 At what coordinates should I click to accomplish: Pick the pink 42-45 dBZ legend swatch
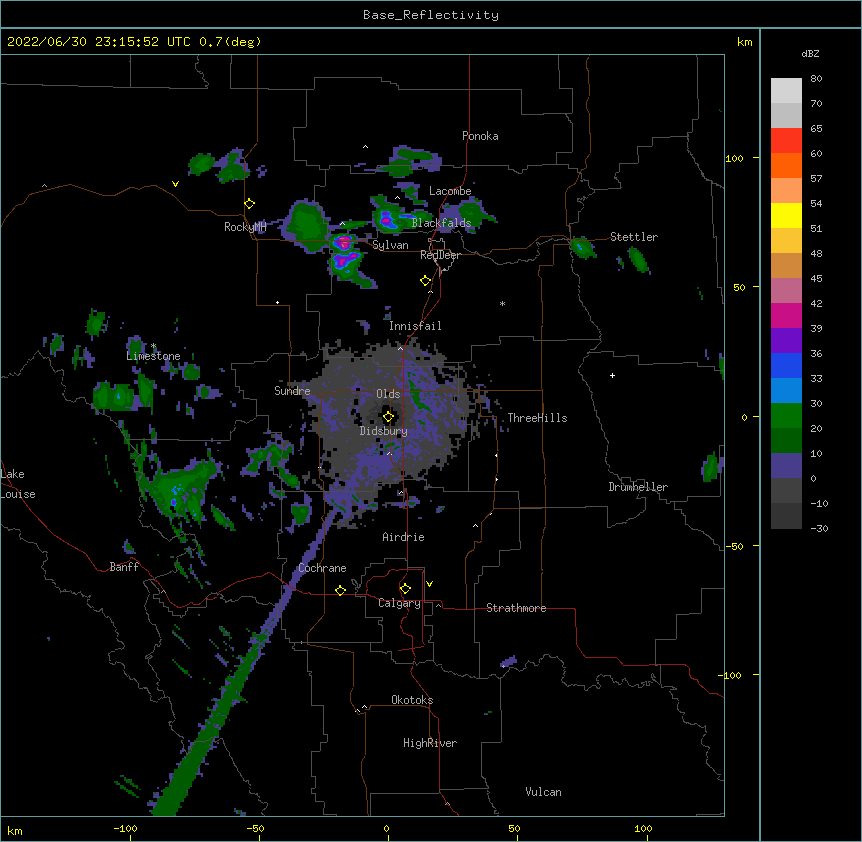click(786, 291)
